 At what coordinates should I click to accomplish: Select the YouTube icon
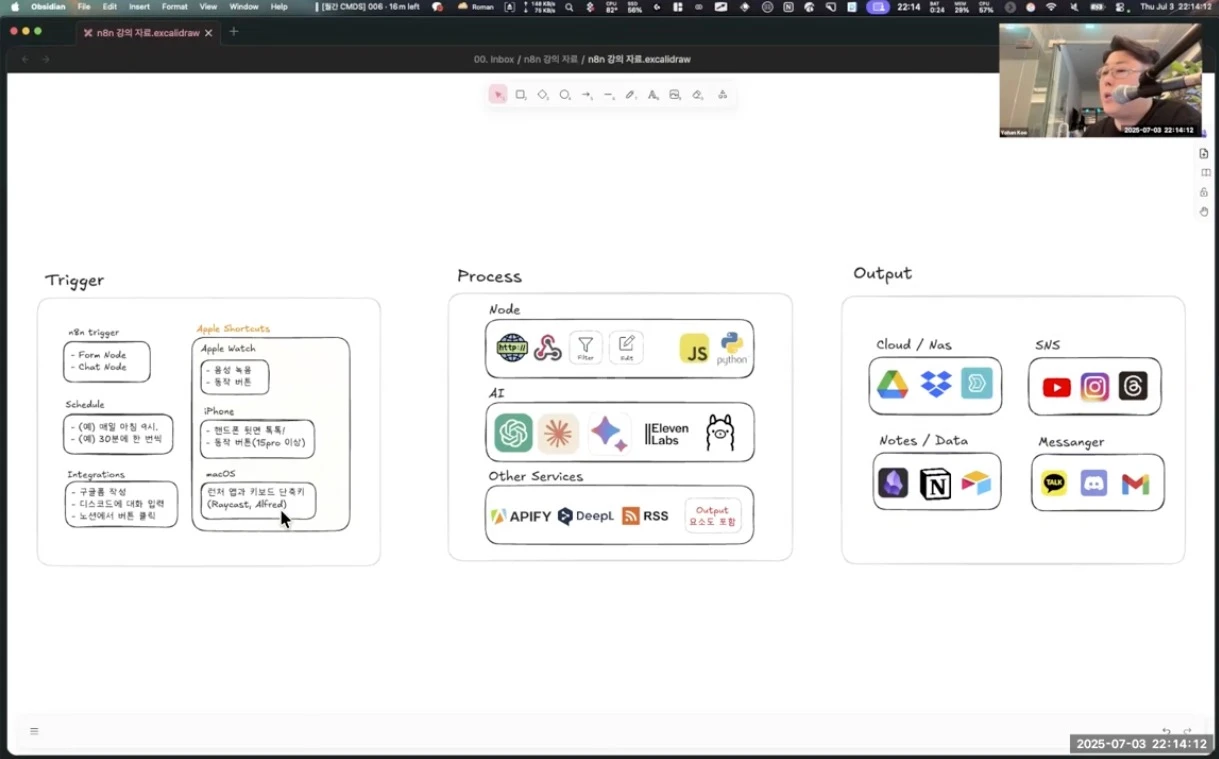pos(1056,387)
